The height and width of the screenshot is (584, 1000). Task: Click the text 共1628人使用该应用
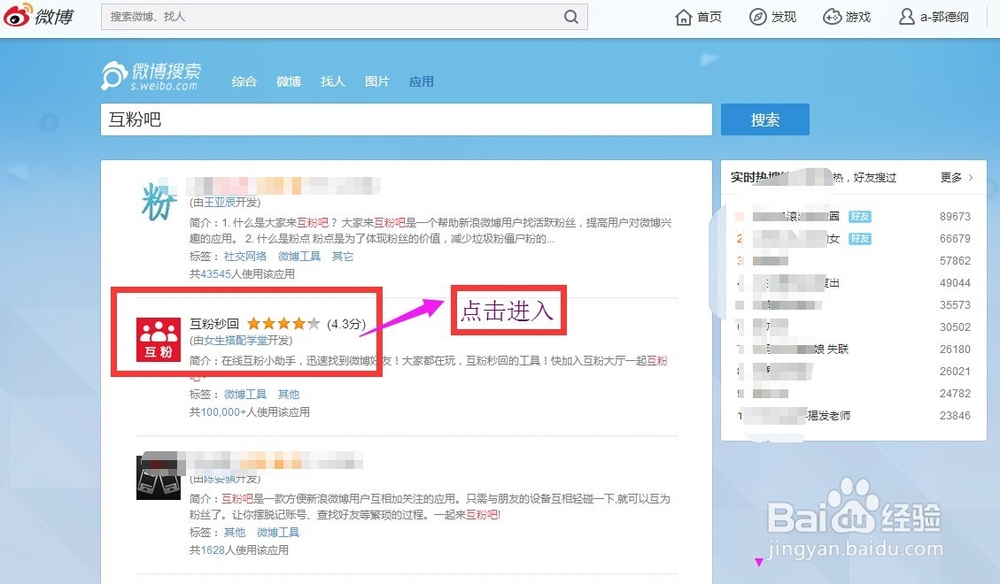click(239, 550)
